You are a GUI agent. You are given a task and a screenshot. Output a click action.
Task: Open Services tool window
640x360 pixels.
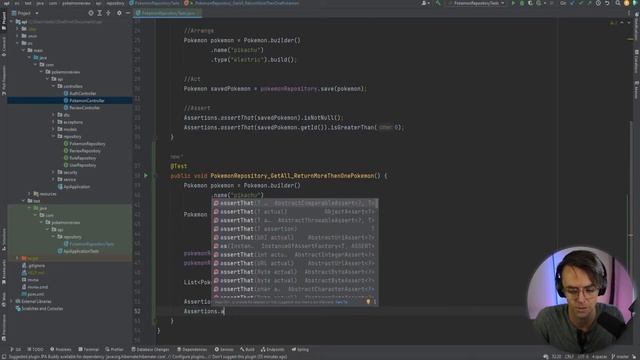224,349
